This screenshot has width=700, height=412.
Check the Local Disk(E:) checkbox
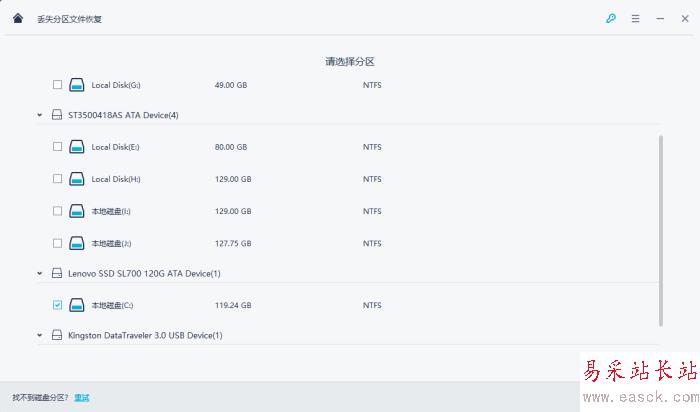[x=57, y=147]
